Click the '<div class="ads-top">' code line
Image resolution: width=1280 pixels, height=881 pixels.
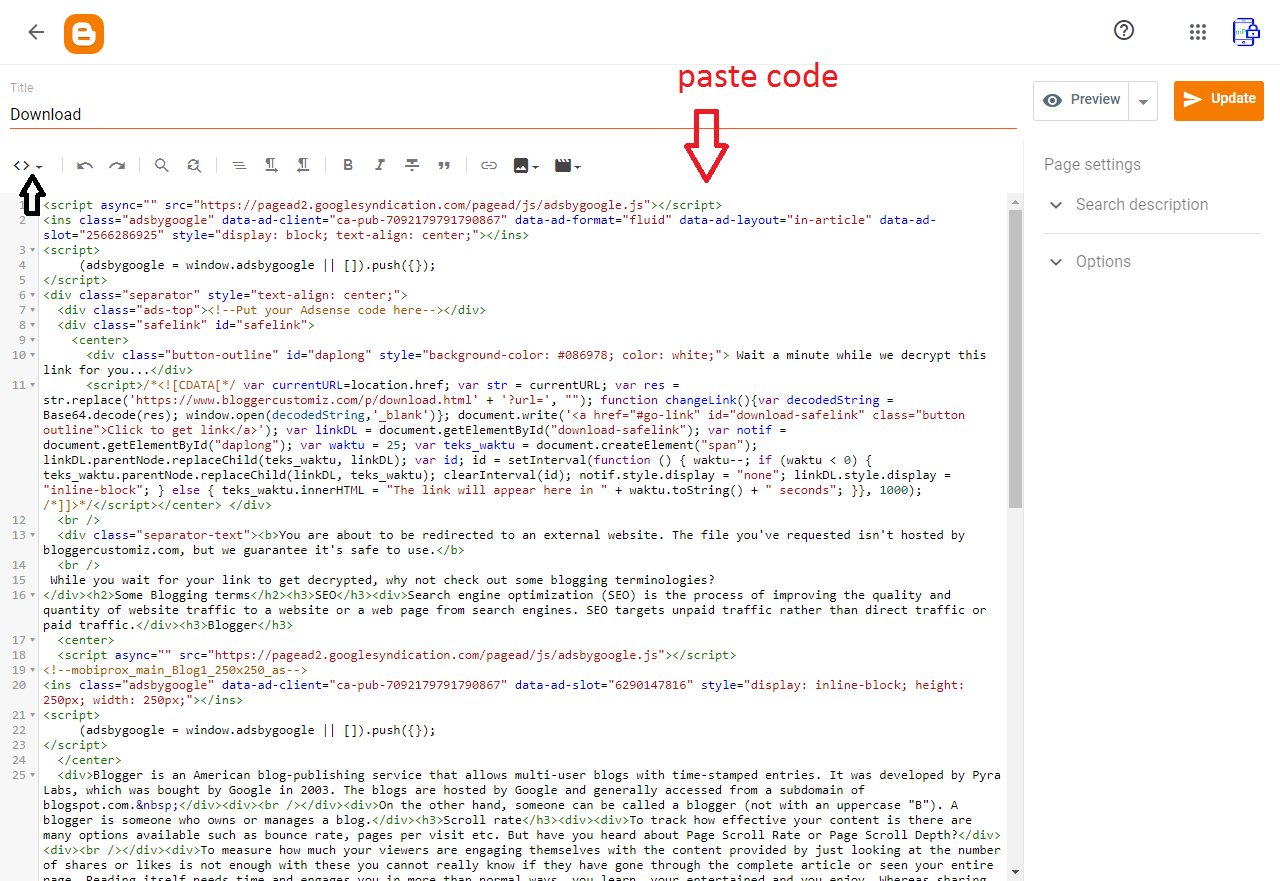tap(272, 310)
